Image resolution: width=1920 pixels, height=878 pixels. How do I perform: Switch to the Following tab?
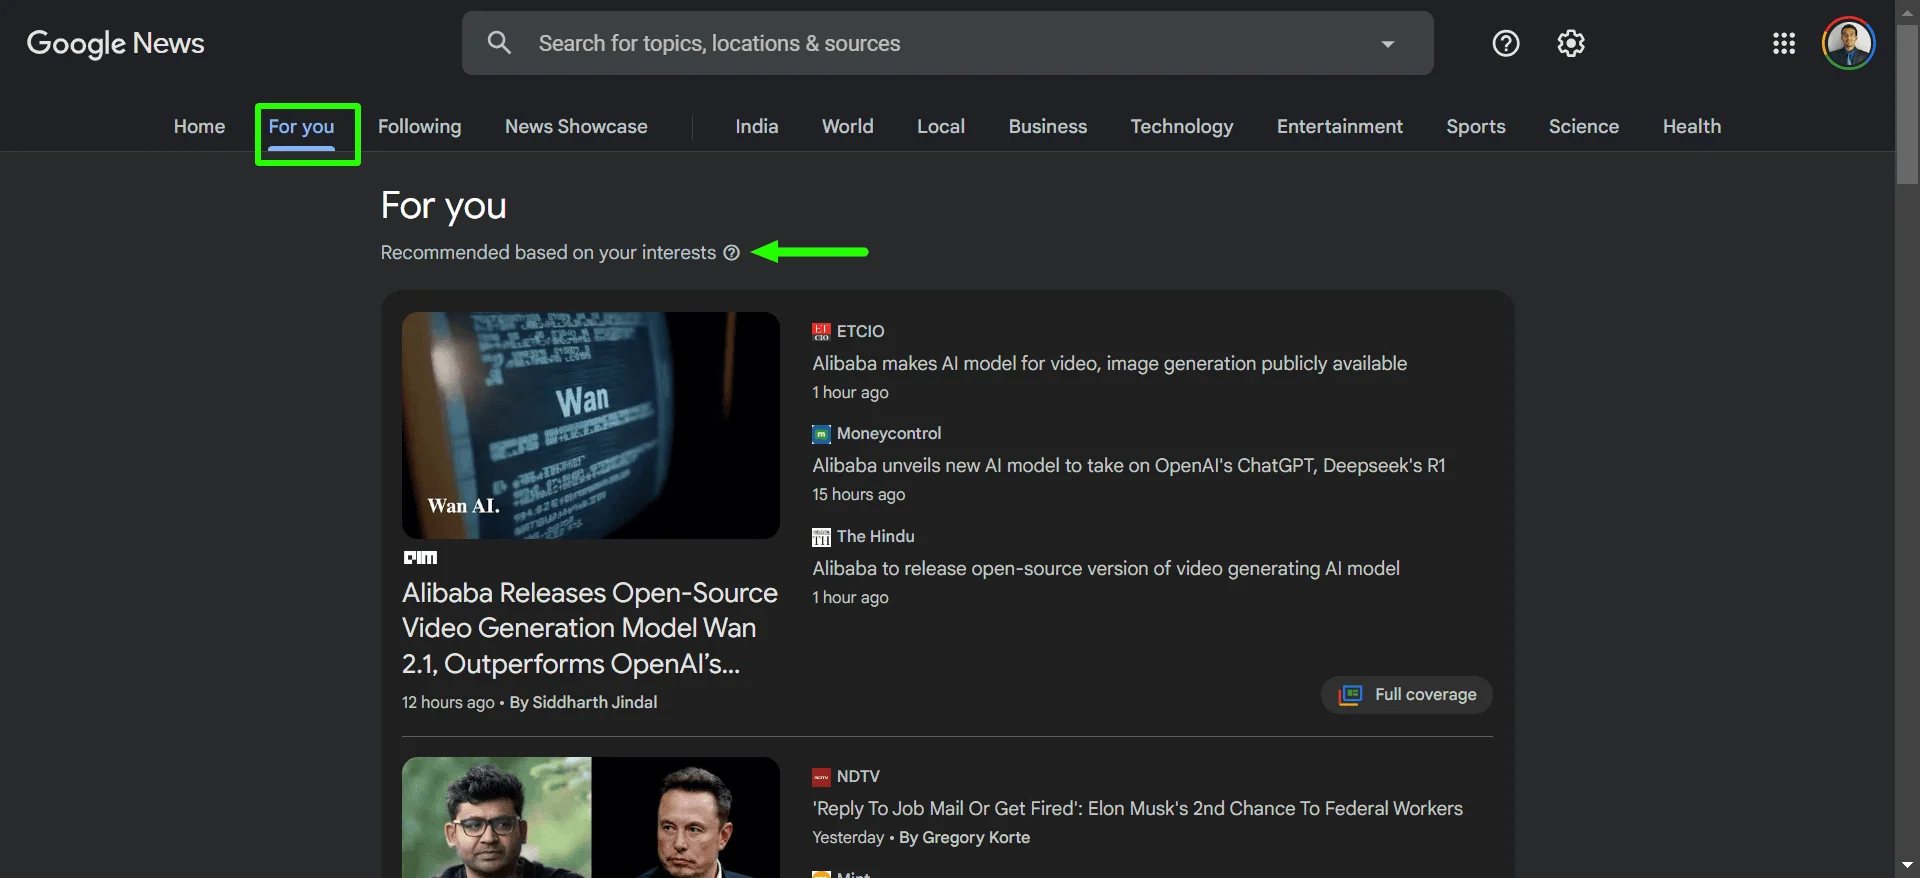click(419, 126)
